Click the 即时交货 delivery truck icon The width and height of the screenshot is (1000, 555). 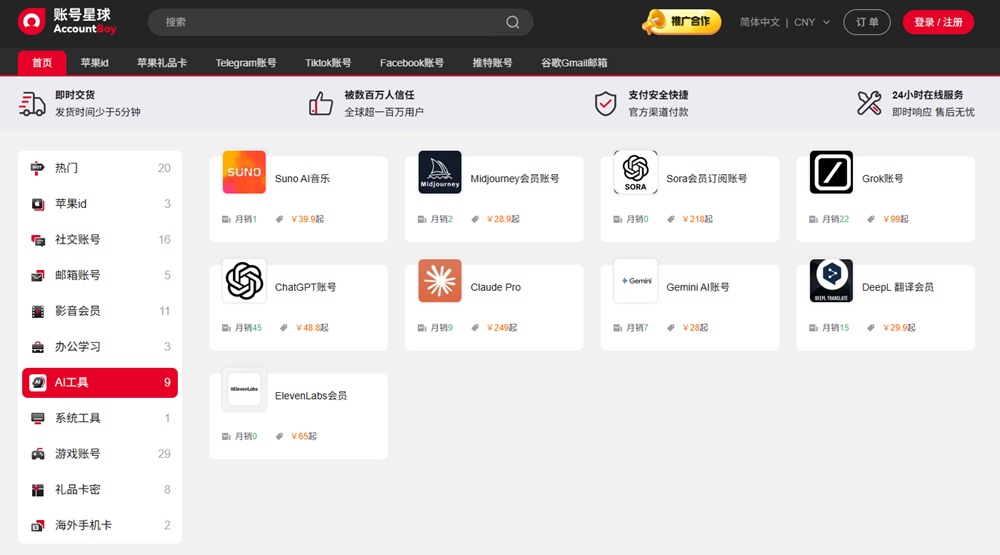[x=32, y=103]
